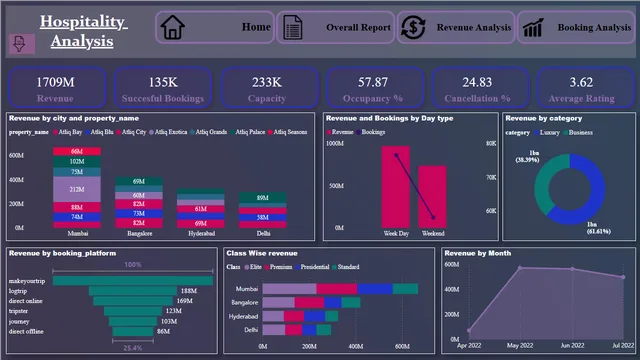Click the 'Revenue by Month' chart title
Image resolution: width=640 pixels, height=360 pixels.
click(478, 253)
